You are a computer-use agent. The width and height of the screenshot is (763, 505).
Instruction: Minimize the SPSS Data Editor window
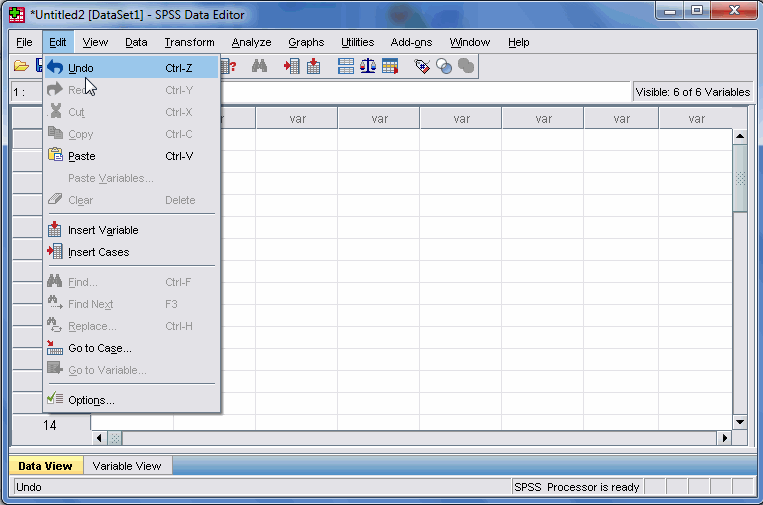670,11
